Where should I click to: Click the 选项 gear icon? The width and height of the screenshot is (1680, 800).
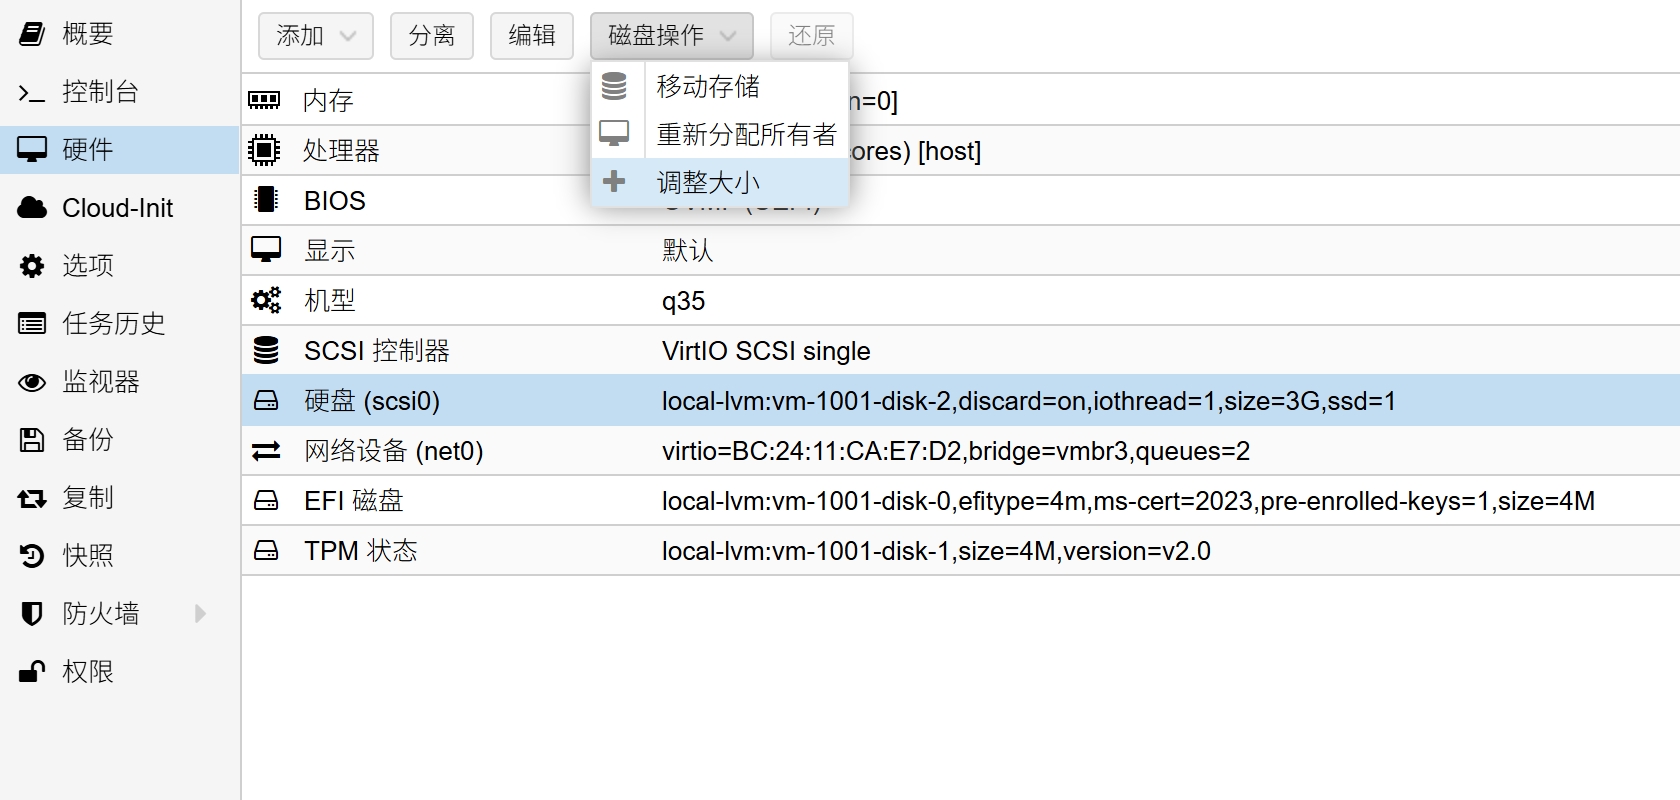[32, 266]
